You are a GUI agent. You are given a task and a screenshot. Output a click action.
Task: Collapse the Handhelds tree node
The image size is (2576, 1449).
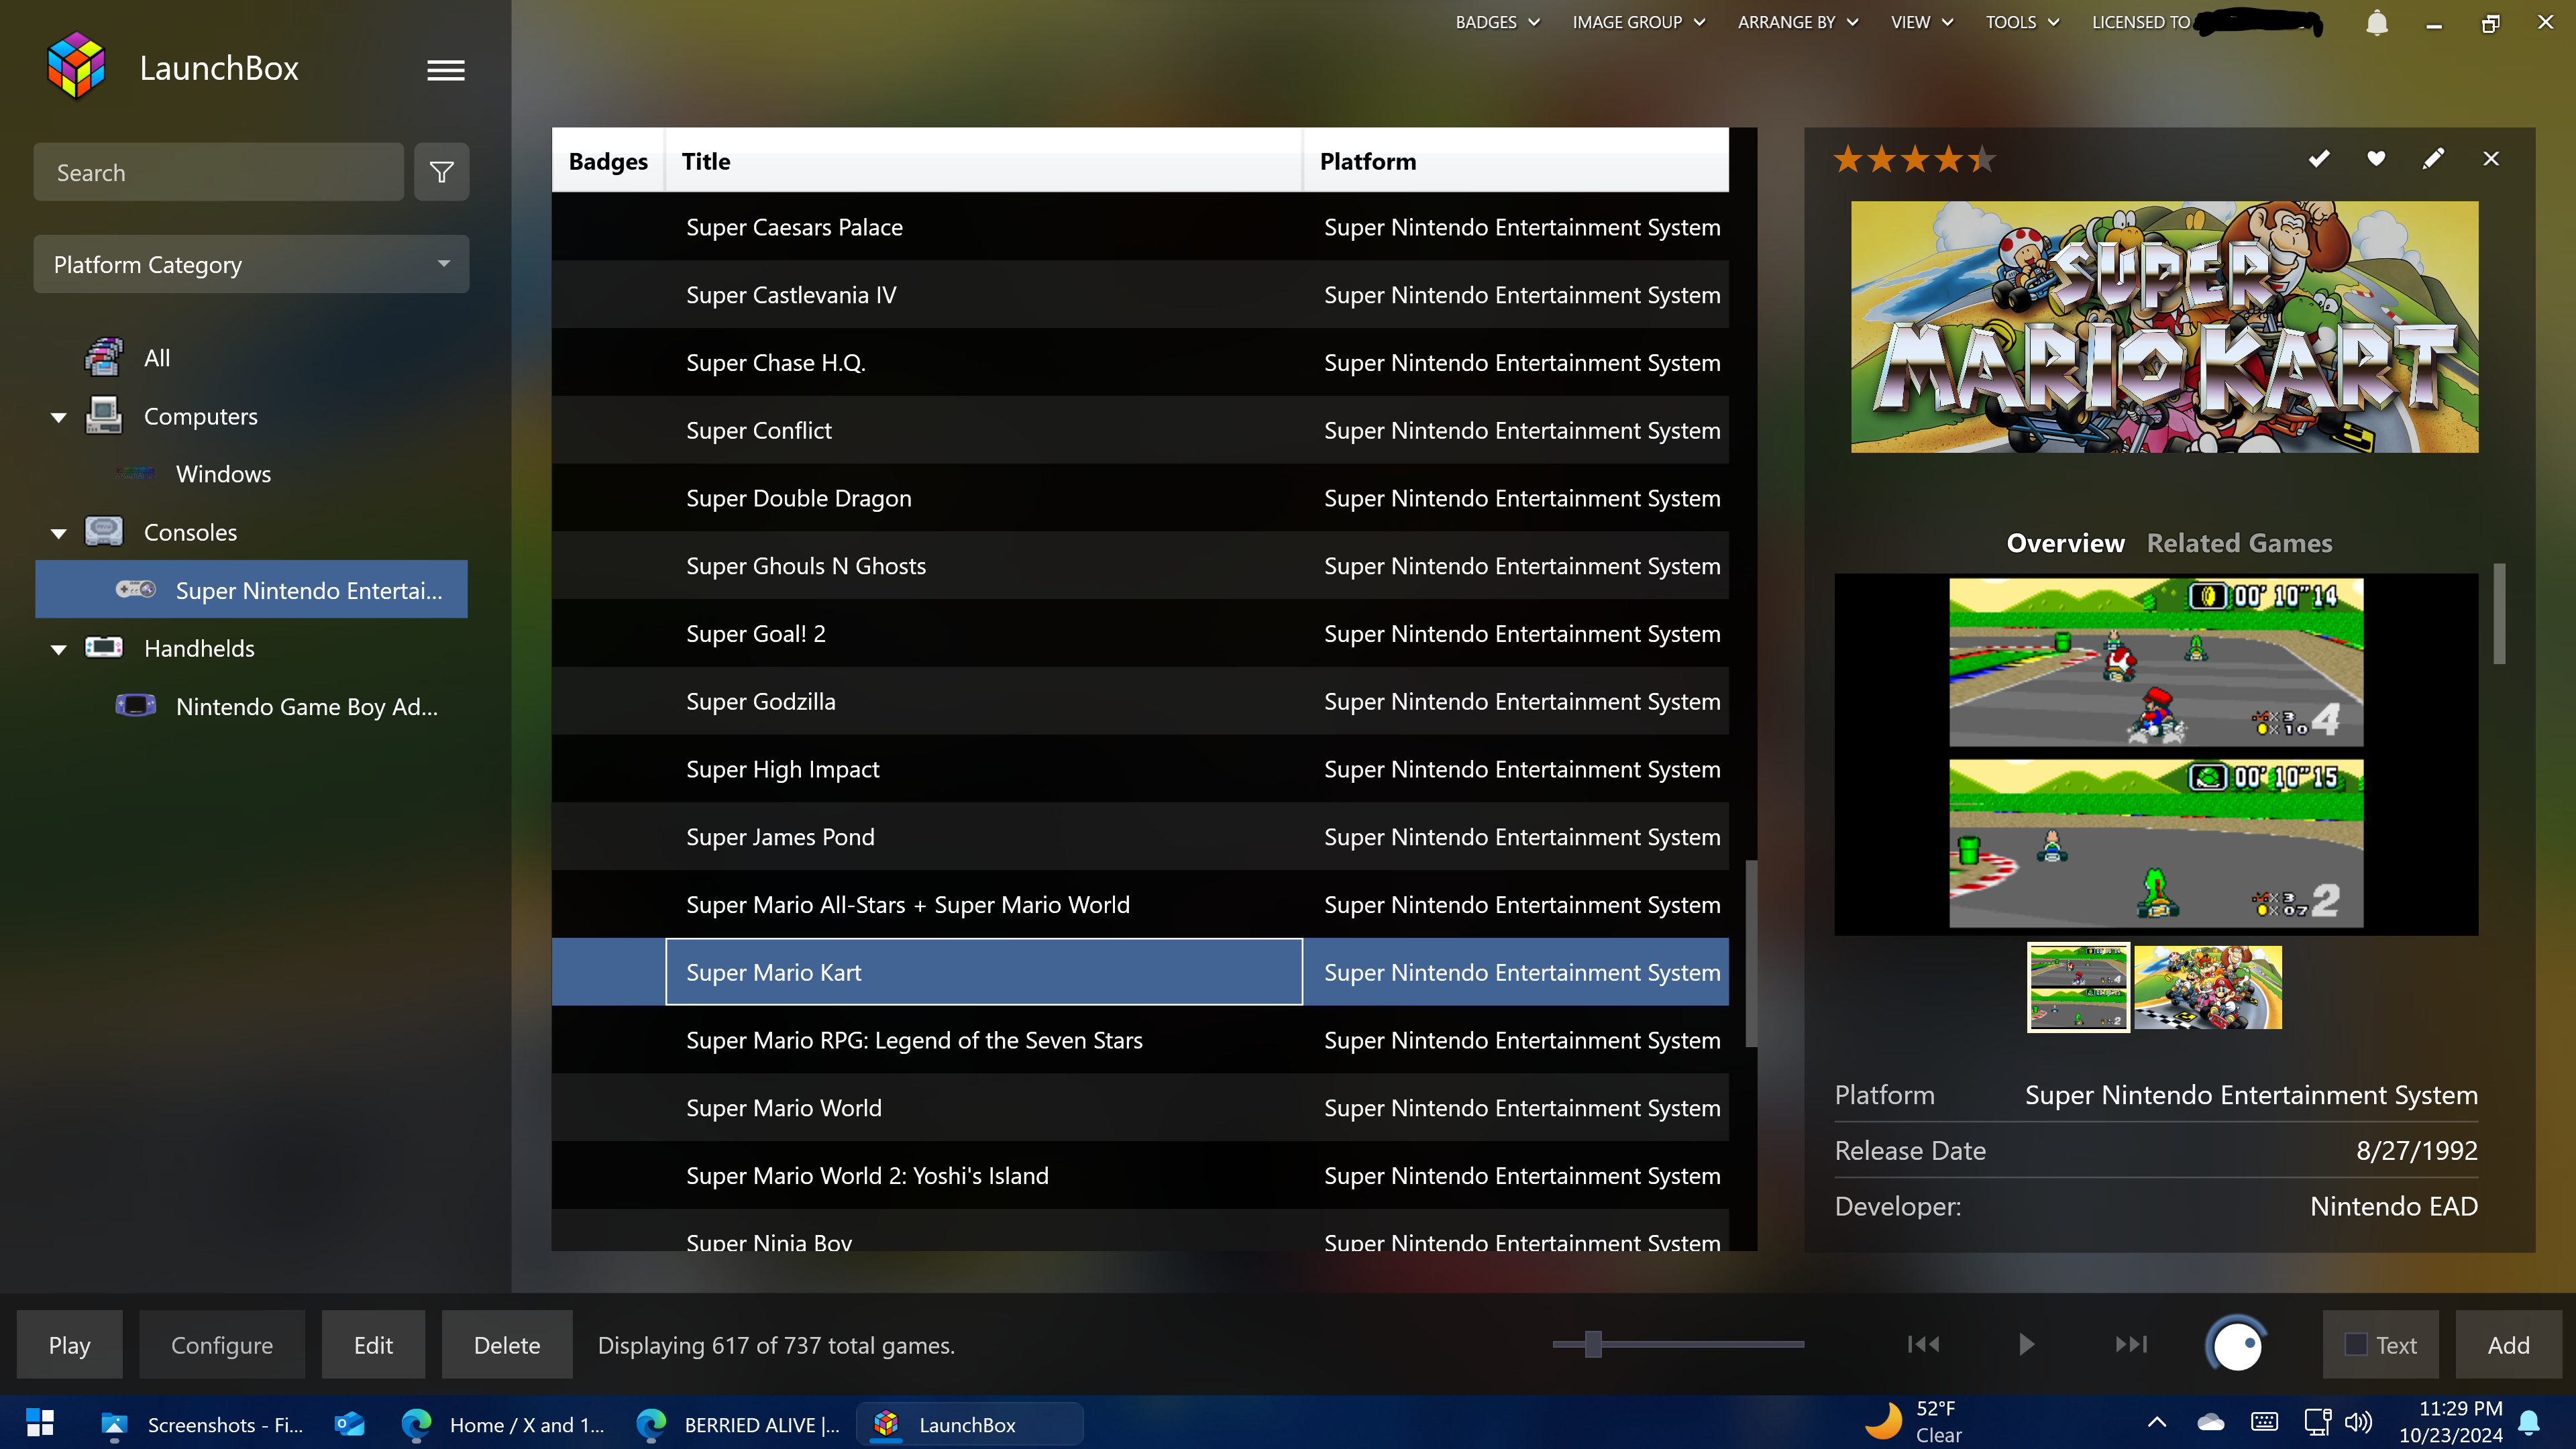(x=59, y=649)
